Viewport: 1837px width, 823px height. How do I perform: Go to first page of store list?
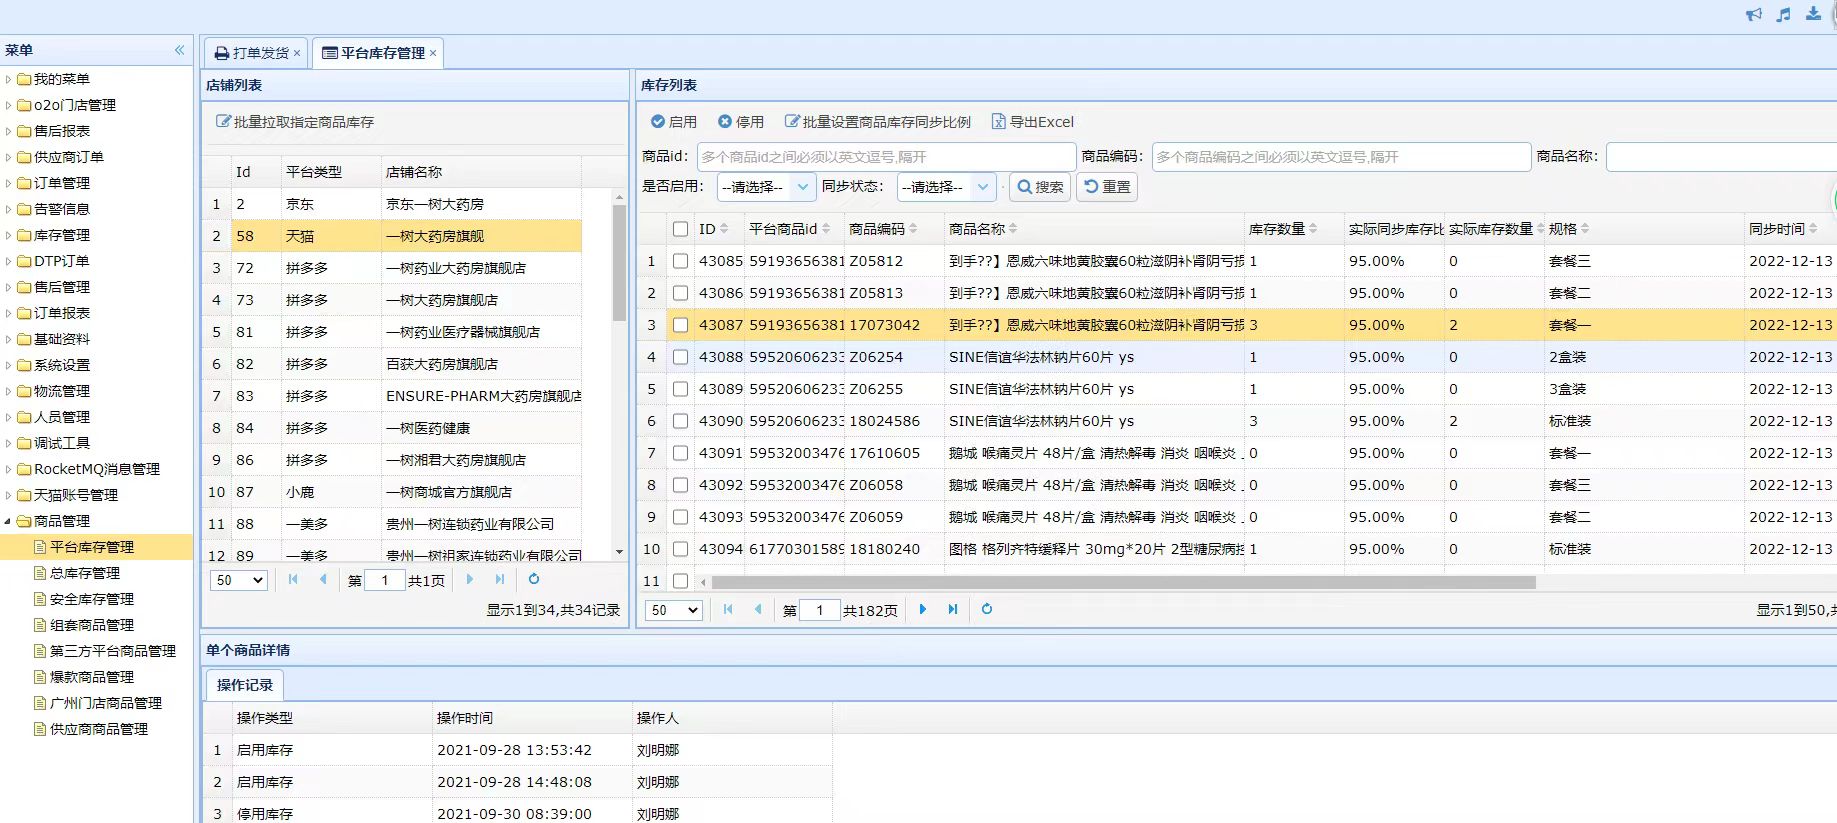pyautogui.click(x=293, y=579)
